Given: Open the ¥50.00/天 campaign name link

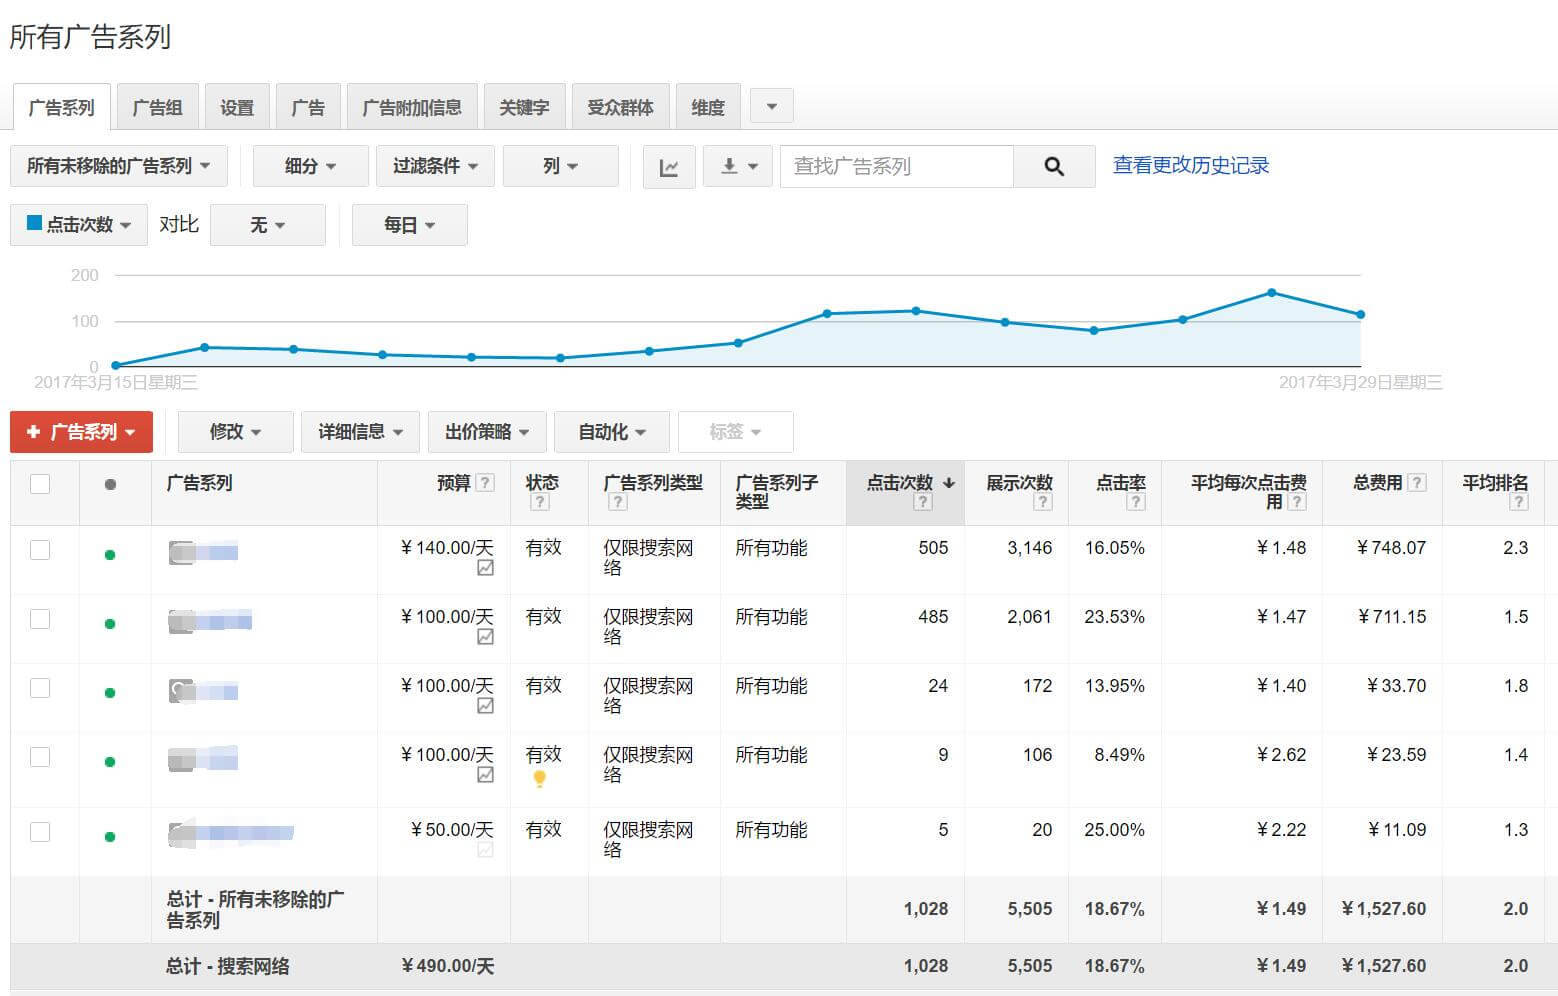Looking at the screenshot, I should [x=231, y=833].
